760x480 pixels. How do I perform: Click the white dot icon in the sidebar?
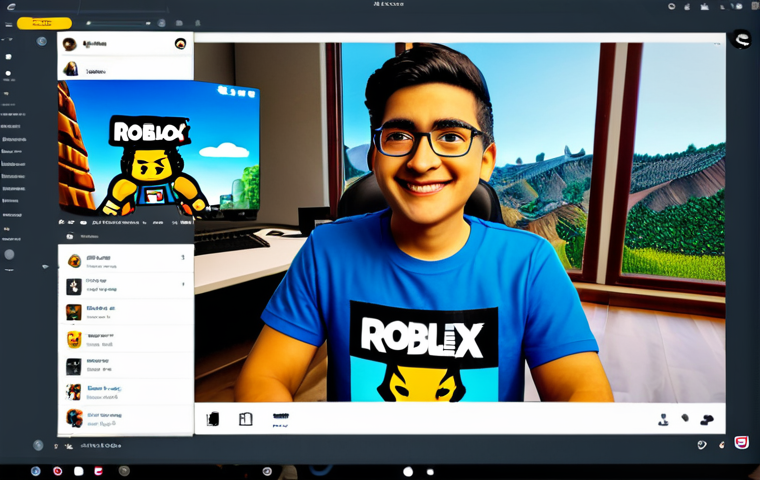coord(8,74)
